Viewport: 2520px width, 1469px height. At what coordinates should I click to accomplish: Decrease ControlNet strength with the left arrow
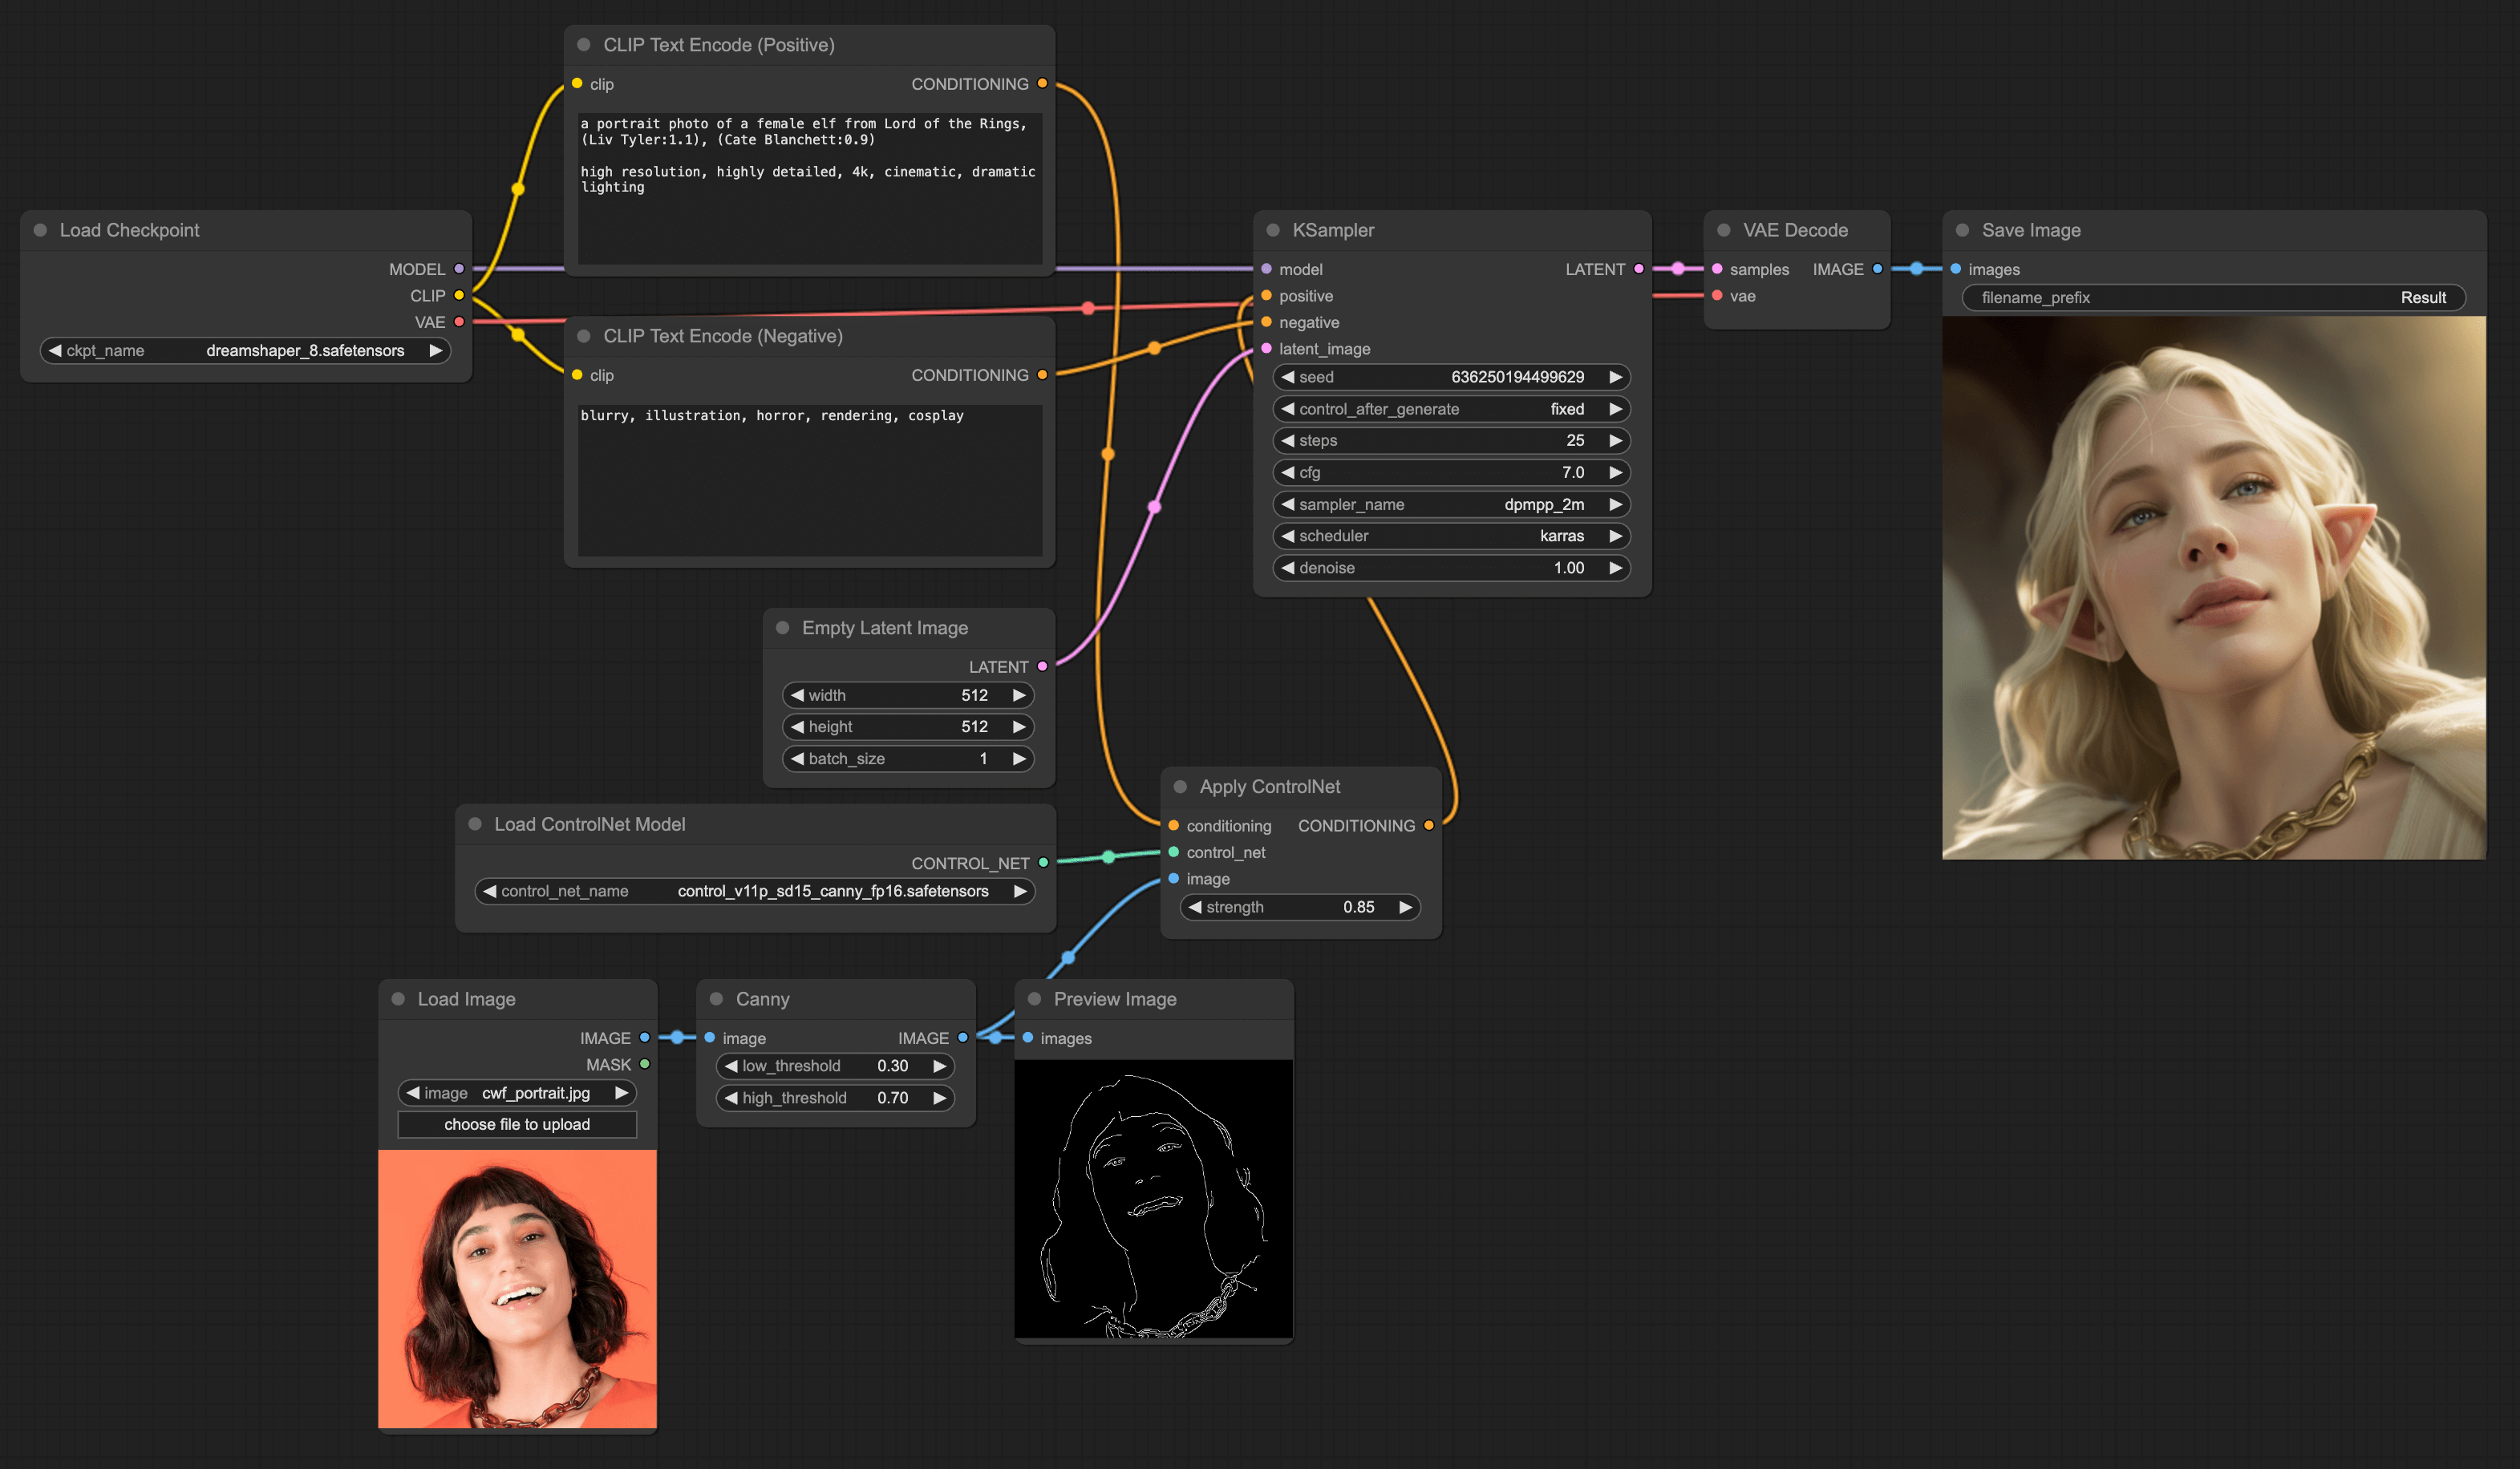[x=1195, y=907]
